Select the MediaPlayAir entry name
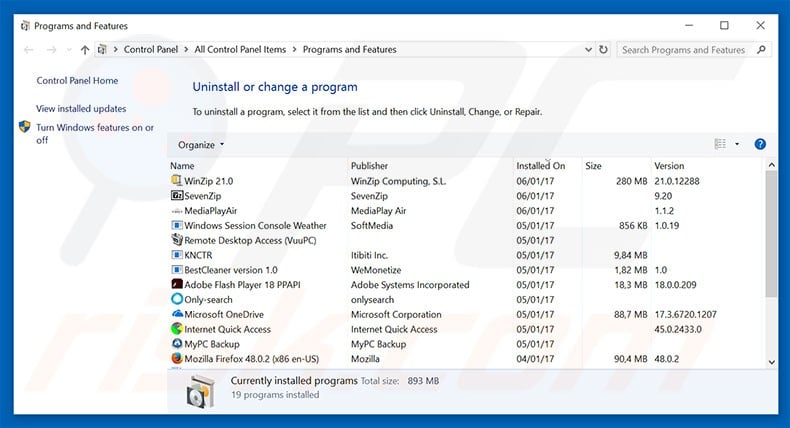The height and width of the screenshot is (428, 790). click(x=211, y=211)
